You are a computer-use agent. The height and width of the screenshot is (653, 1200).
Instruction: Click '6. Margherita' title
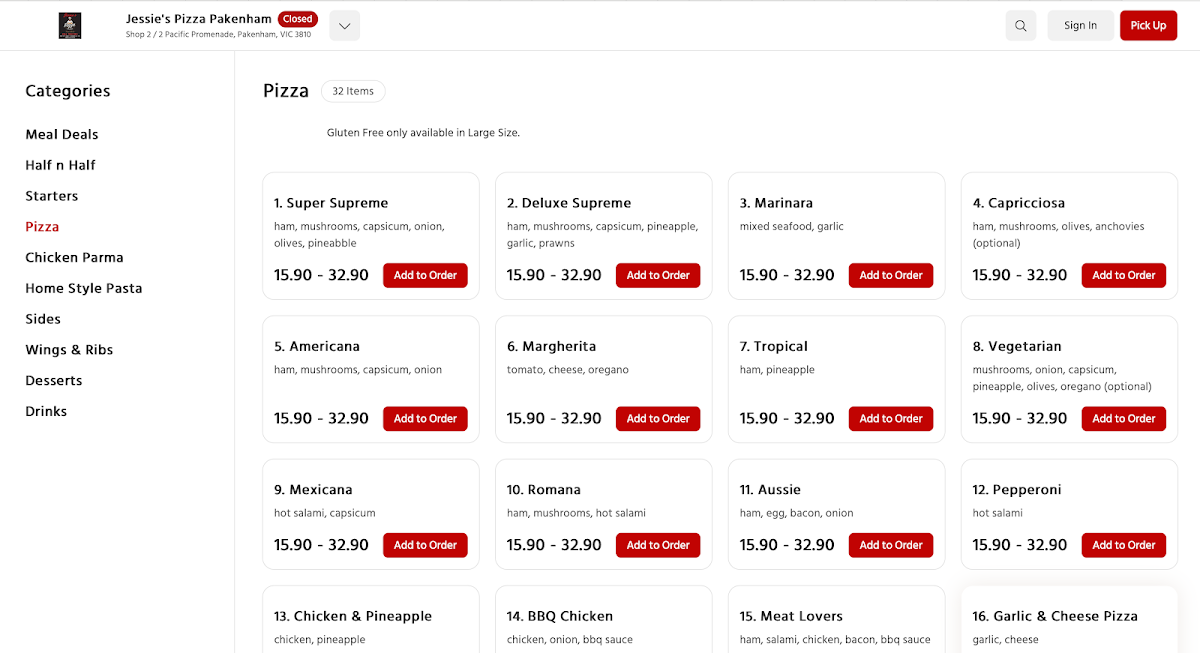(x=551, y=346)
